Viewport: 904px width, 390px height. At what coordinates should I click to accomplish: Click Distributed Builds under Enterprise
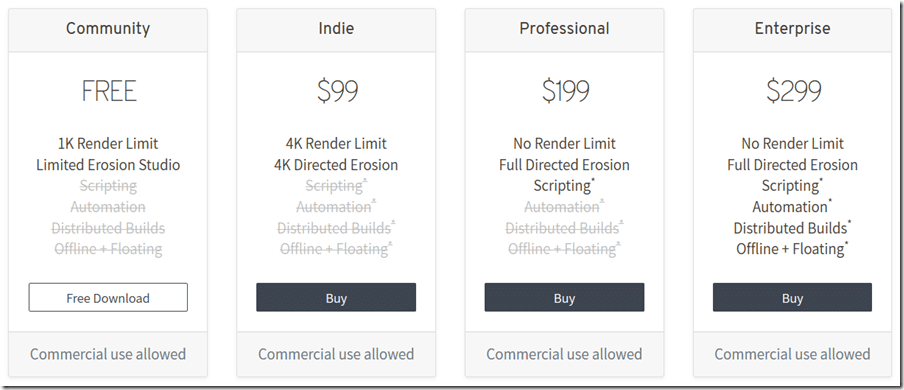tap(792, 228)
